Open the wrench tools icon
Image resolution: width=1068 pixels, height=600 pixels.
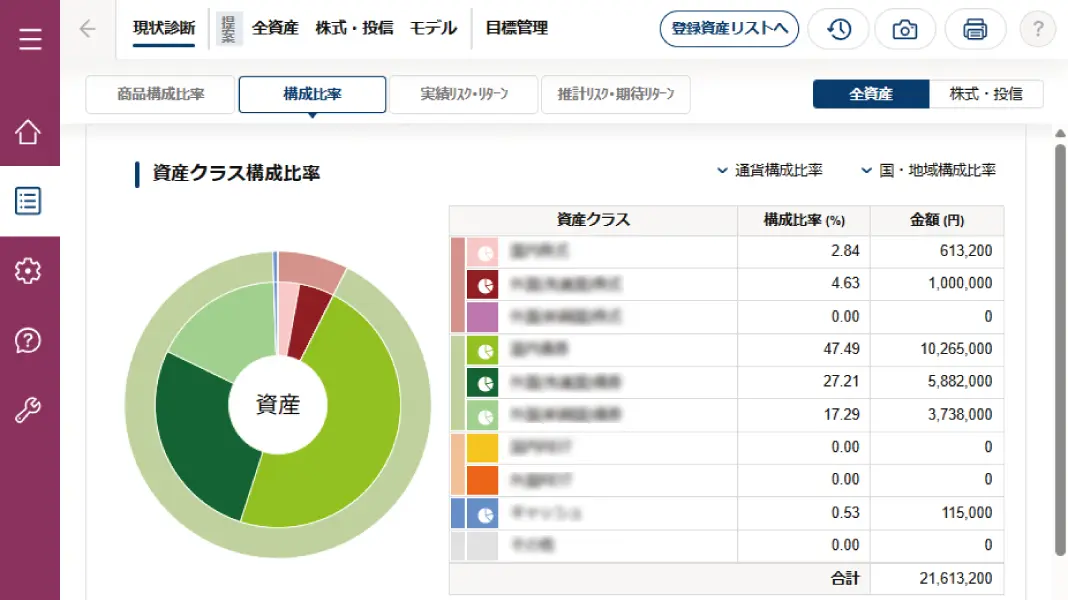click(28, 410)
